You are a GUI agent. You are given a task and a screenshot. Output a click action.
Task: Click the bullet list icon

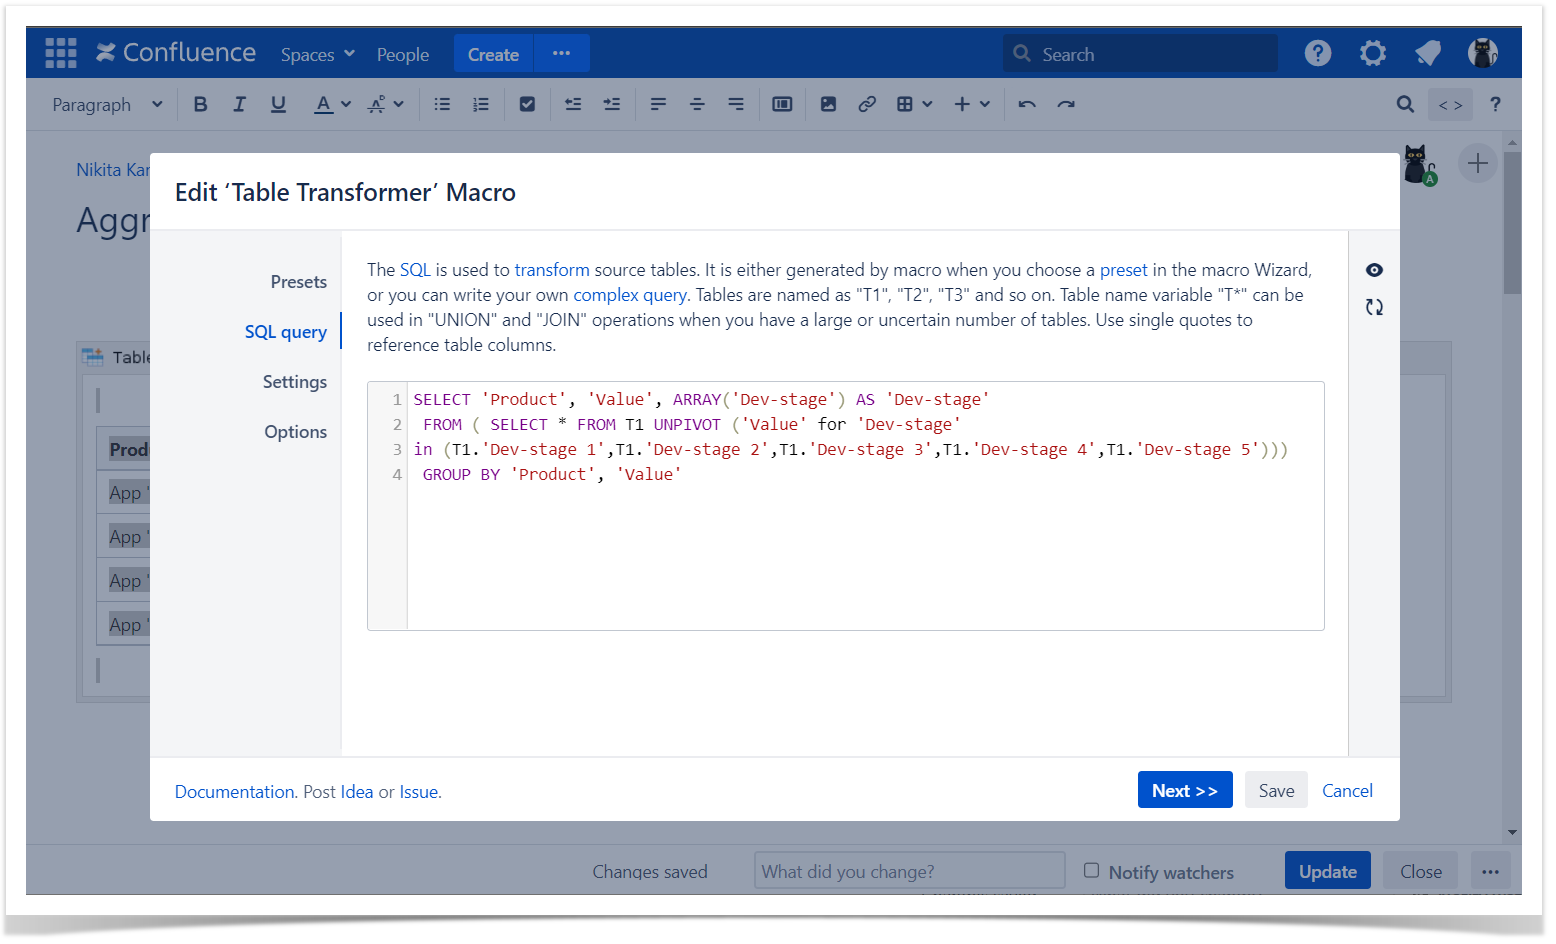click(x=442, y=104)
